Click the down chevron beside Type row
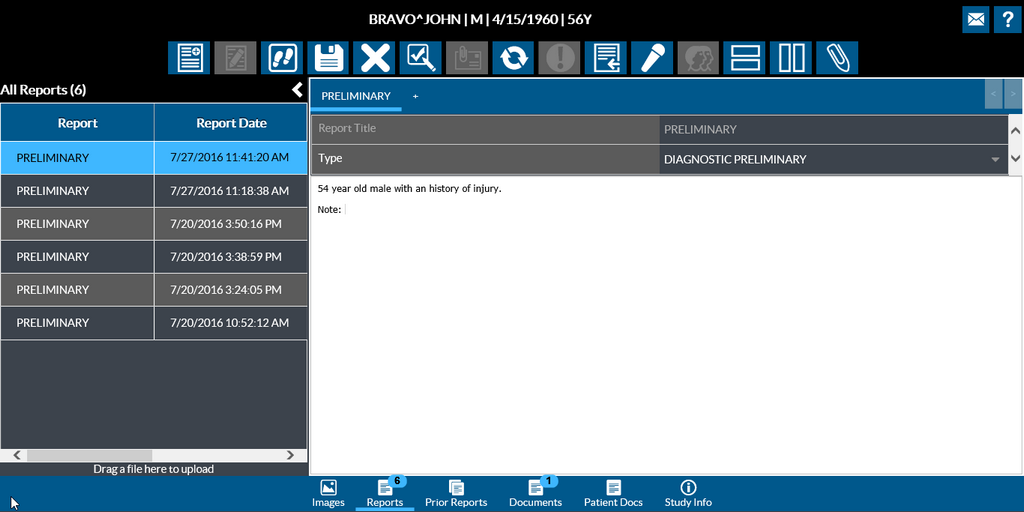Screen dimensions: 1024x512 (1016, 159)
